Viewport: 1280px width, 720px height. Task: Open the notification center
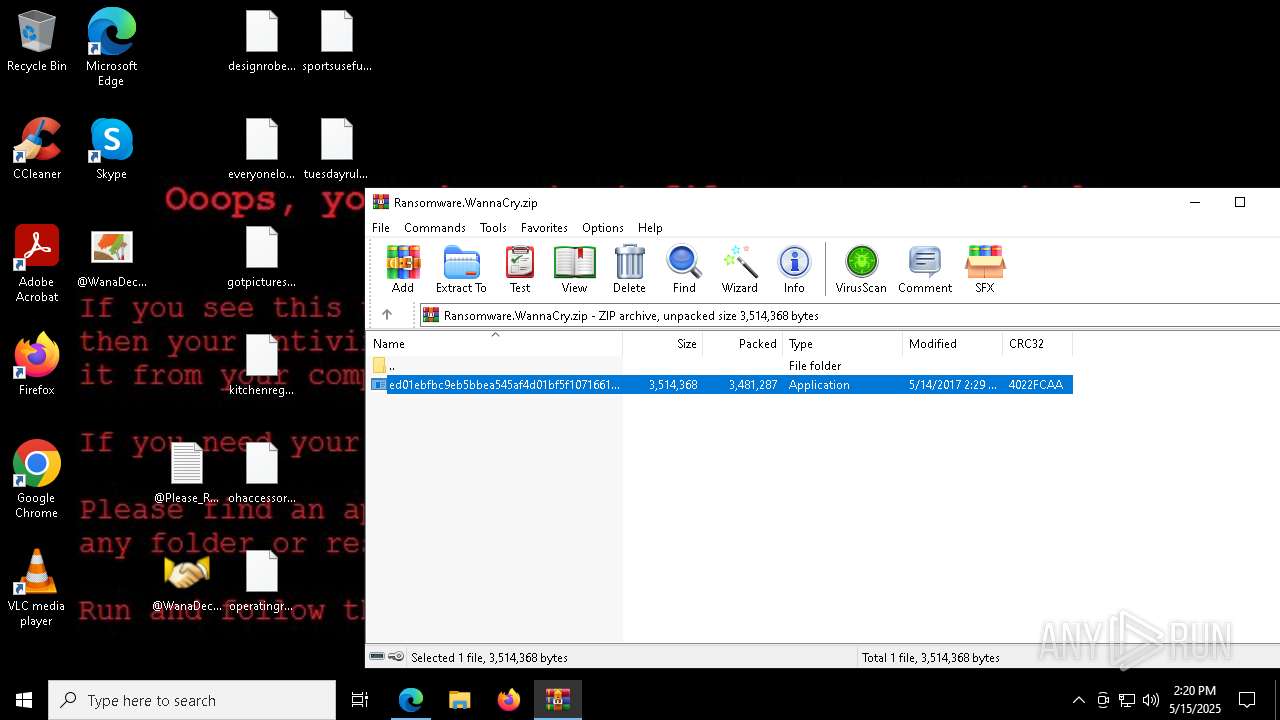coord(1248,700)
